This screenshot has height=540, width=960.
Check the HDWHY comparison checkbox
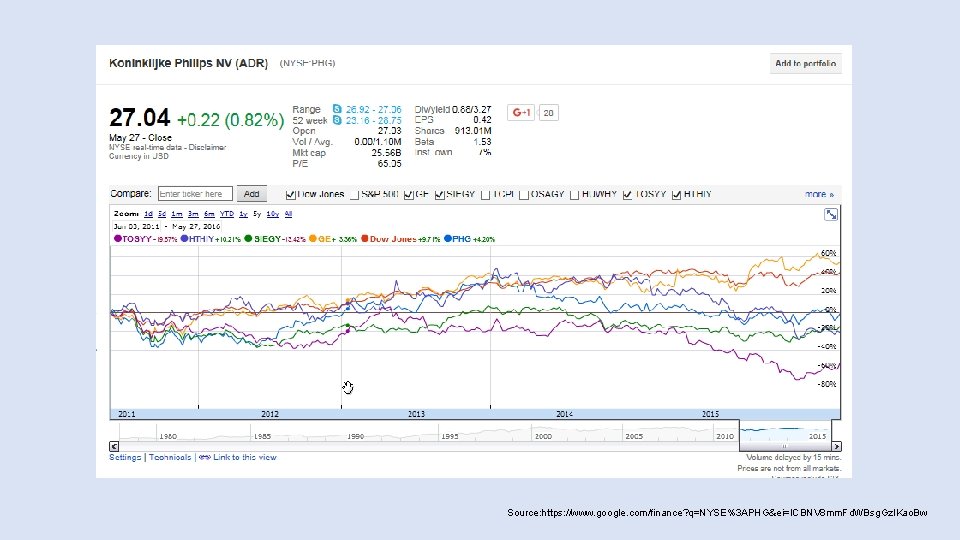(574, 195)
